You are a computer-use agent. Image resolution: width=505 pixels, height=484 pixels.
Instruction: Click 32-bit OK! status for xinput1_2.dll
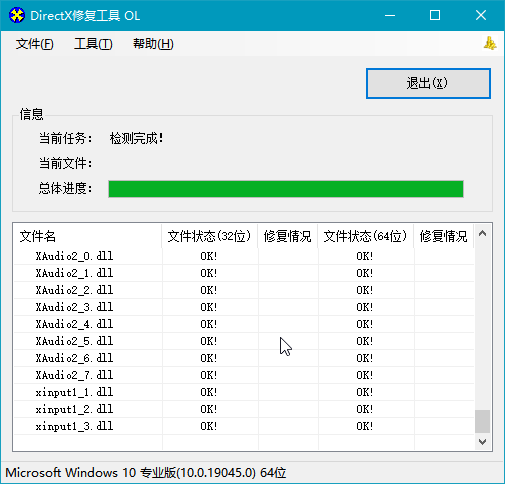[x=209, y=409]
